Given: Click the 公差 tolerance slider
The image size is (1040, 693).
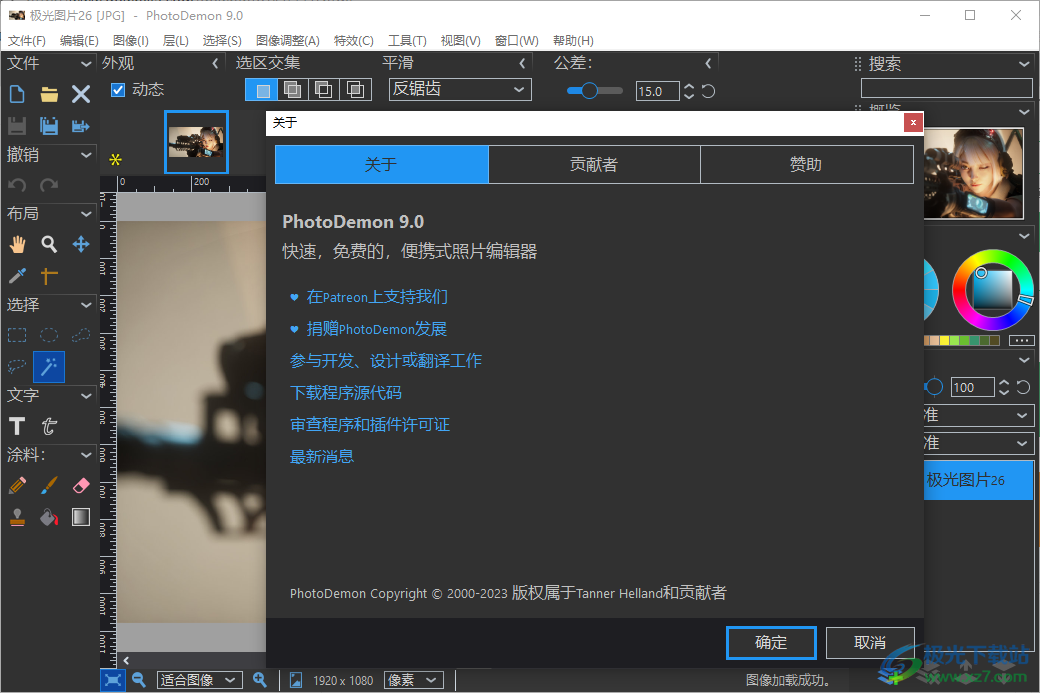Looking at the screenshot, I should click(x=594, y=91).
